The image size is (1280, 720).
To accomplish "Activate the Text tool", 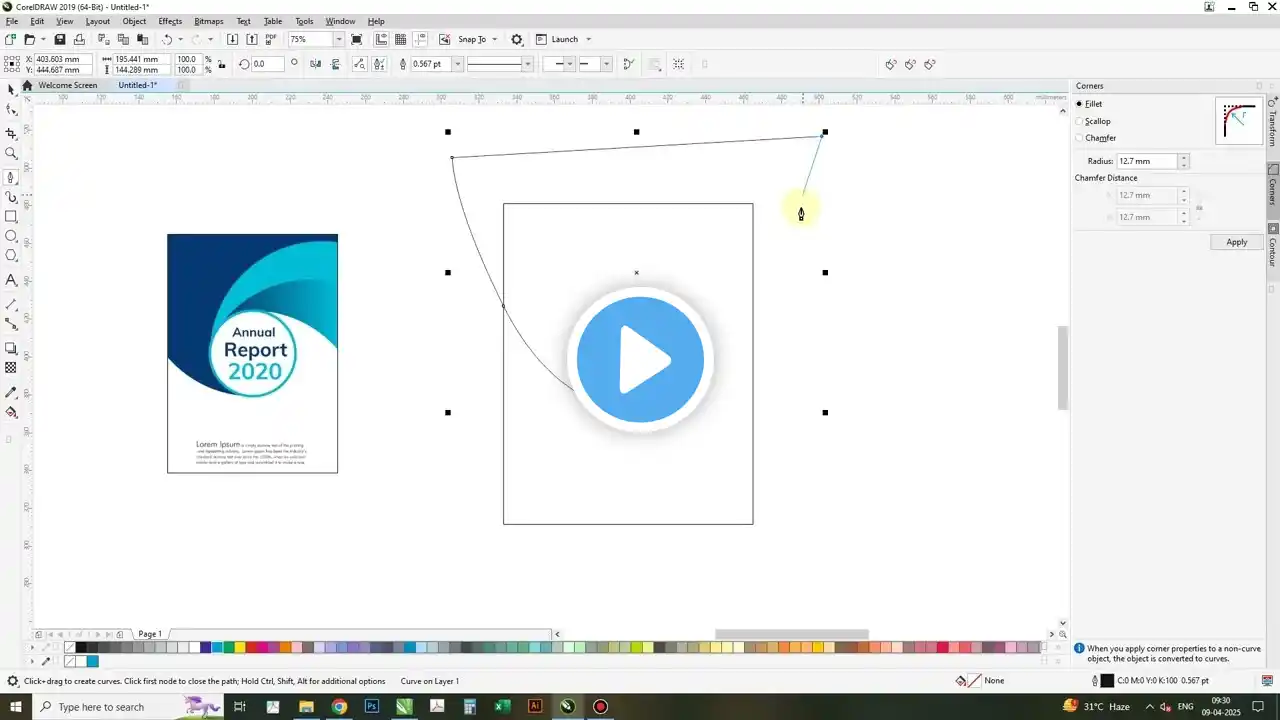I will tap(11, 280).
